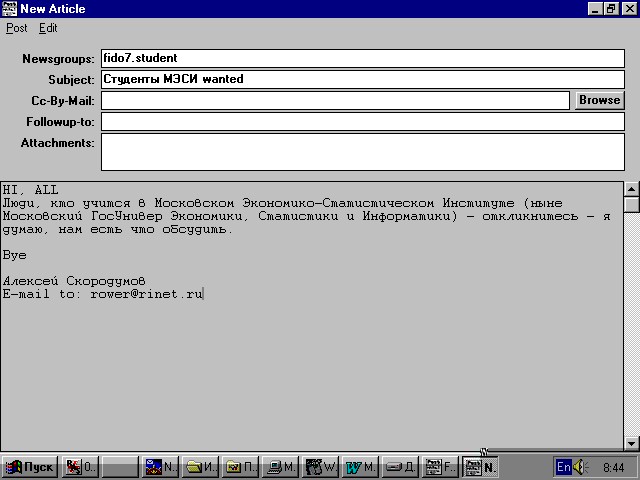This screenshot has height=480, width=640.
Task: Switch to computer taskbar item 'М..'
Action: coord(280,467)
